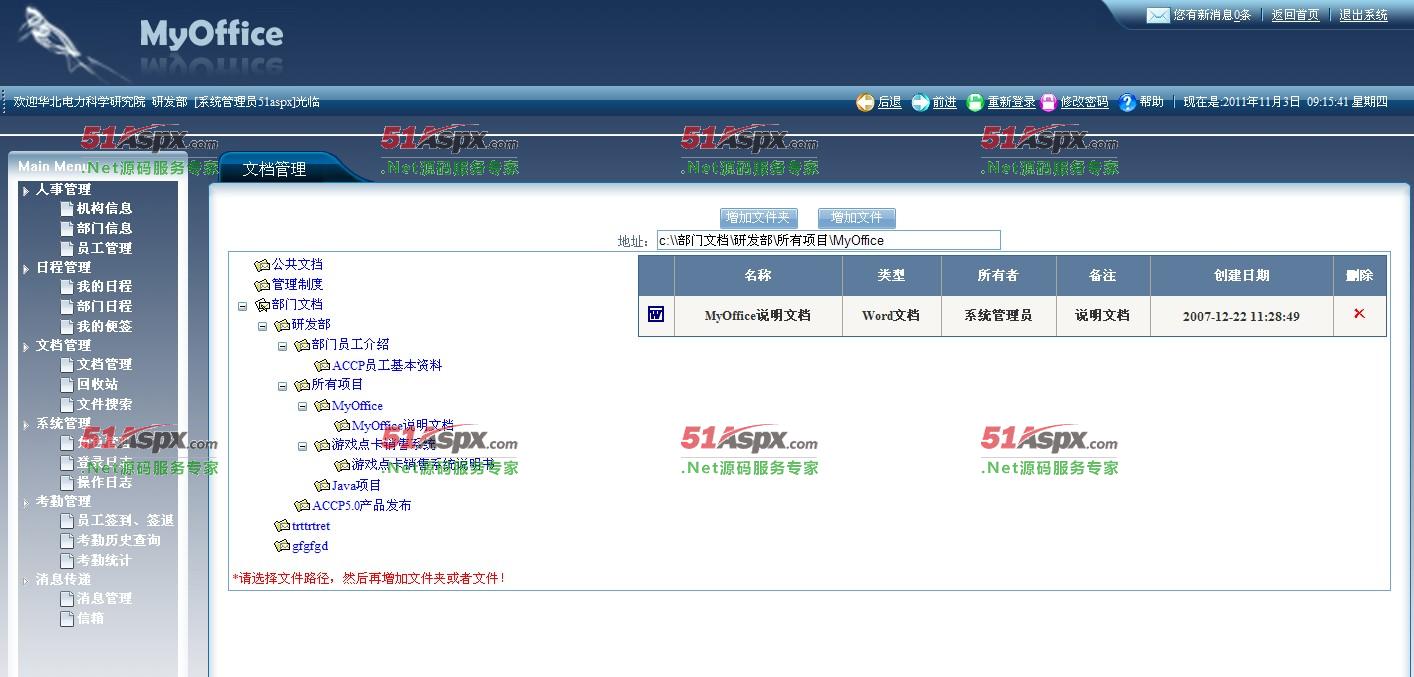The height and width of the screenshot is (677, 1414).
Task: Click the 名称 column header
Action: coord(758,275)
